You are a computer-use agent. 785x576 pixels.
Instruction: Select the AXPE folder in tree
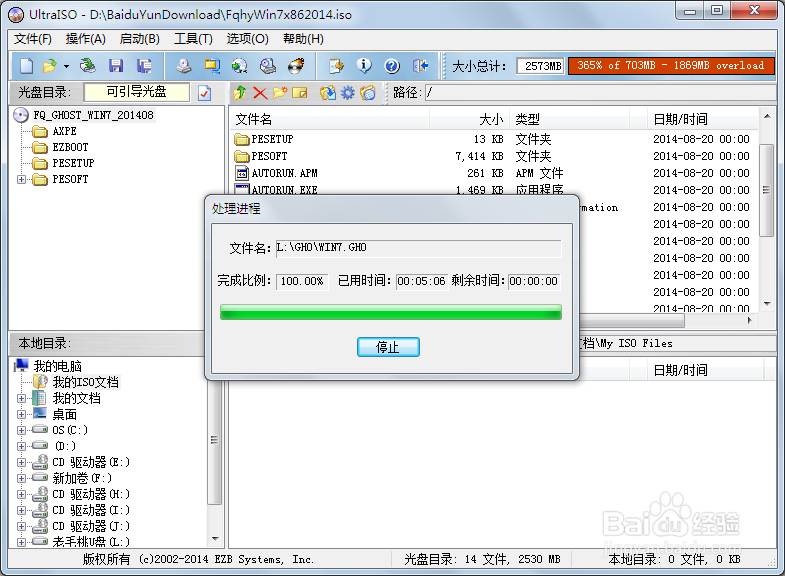point(65,131)
